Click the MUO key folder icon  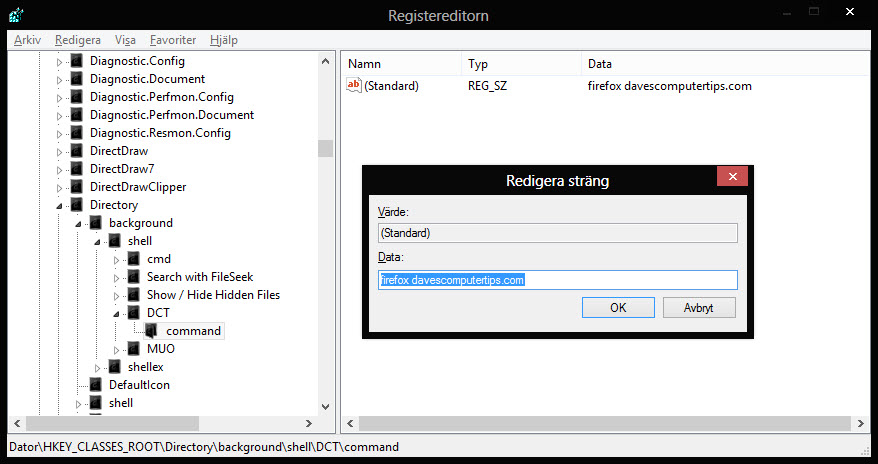(x=134, y=349)
